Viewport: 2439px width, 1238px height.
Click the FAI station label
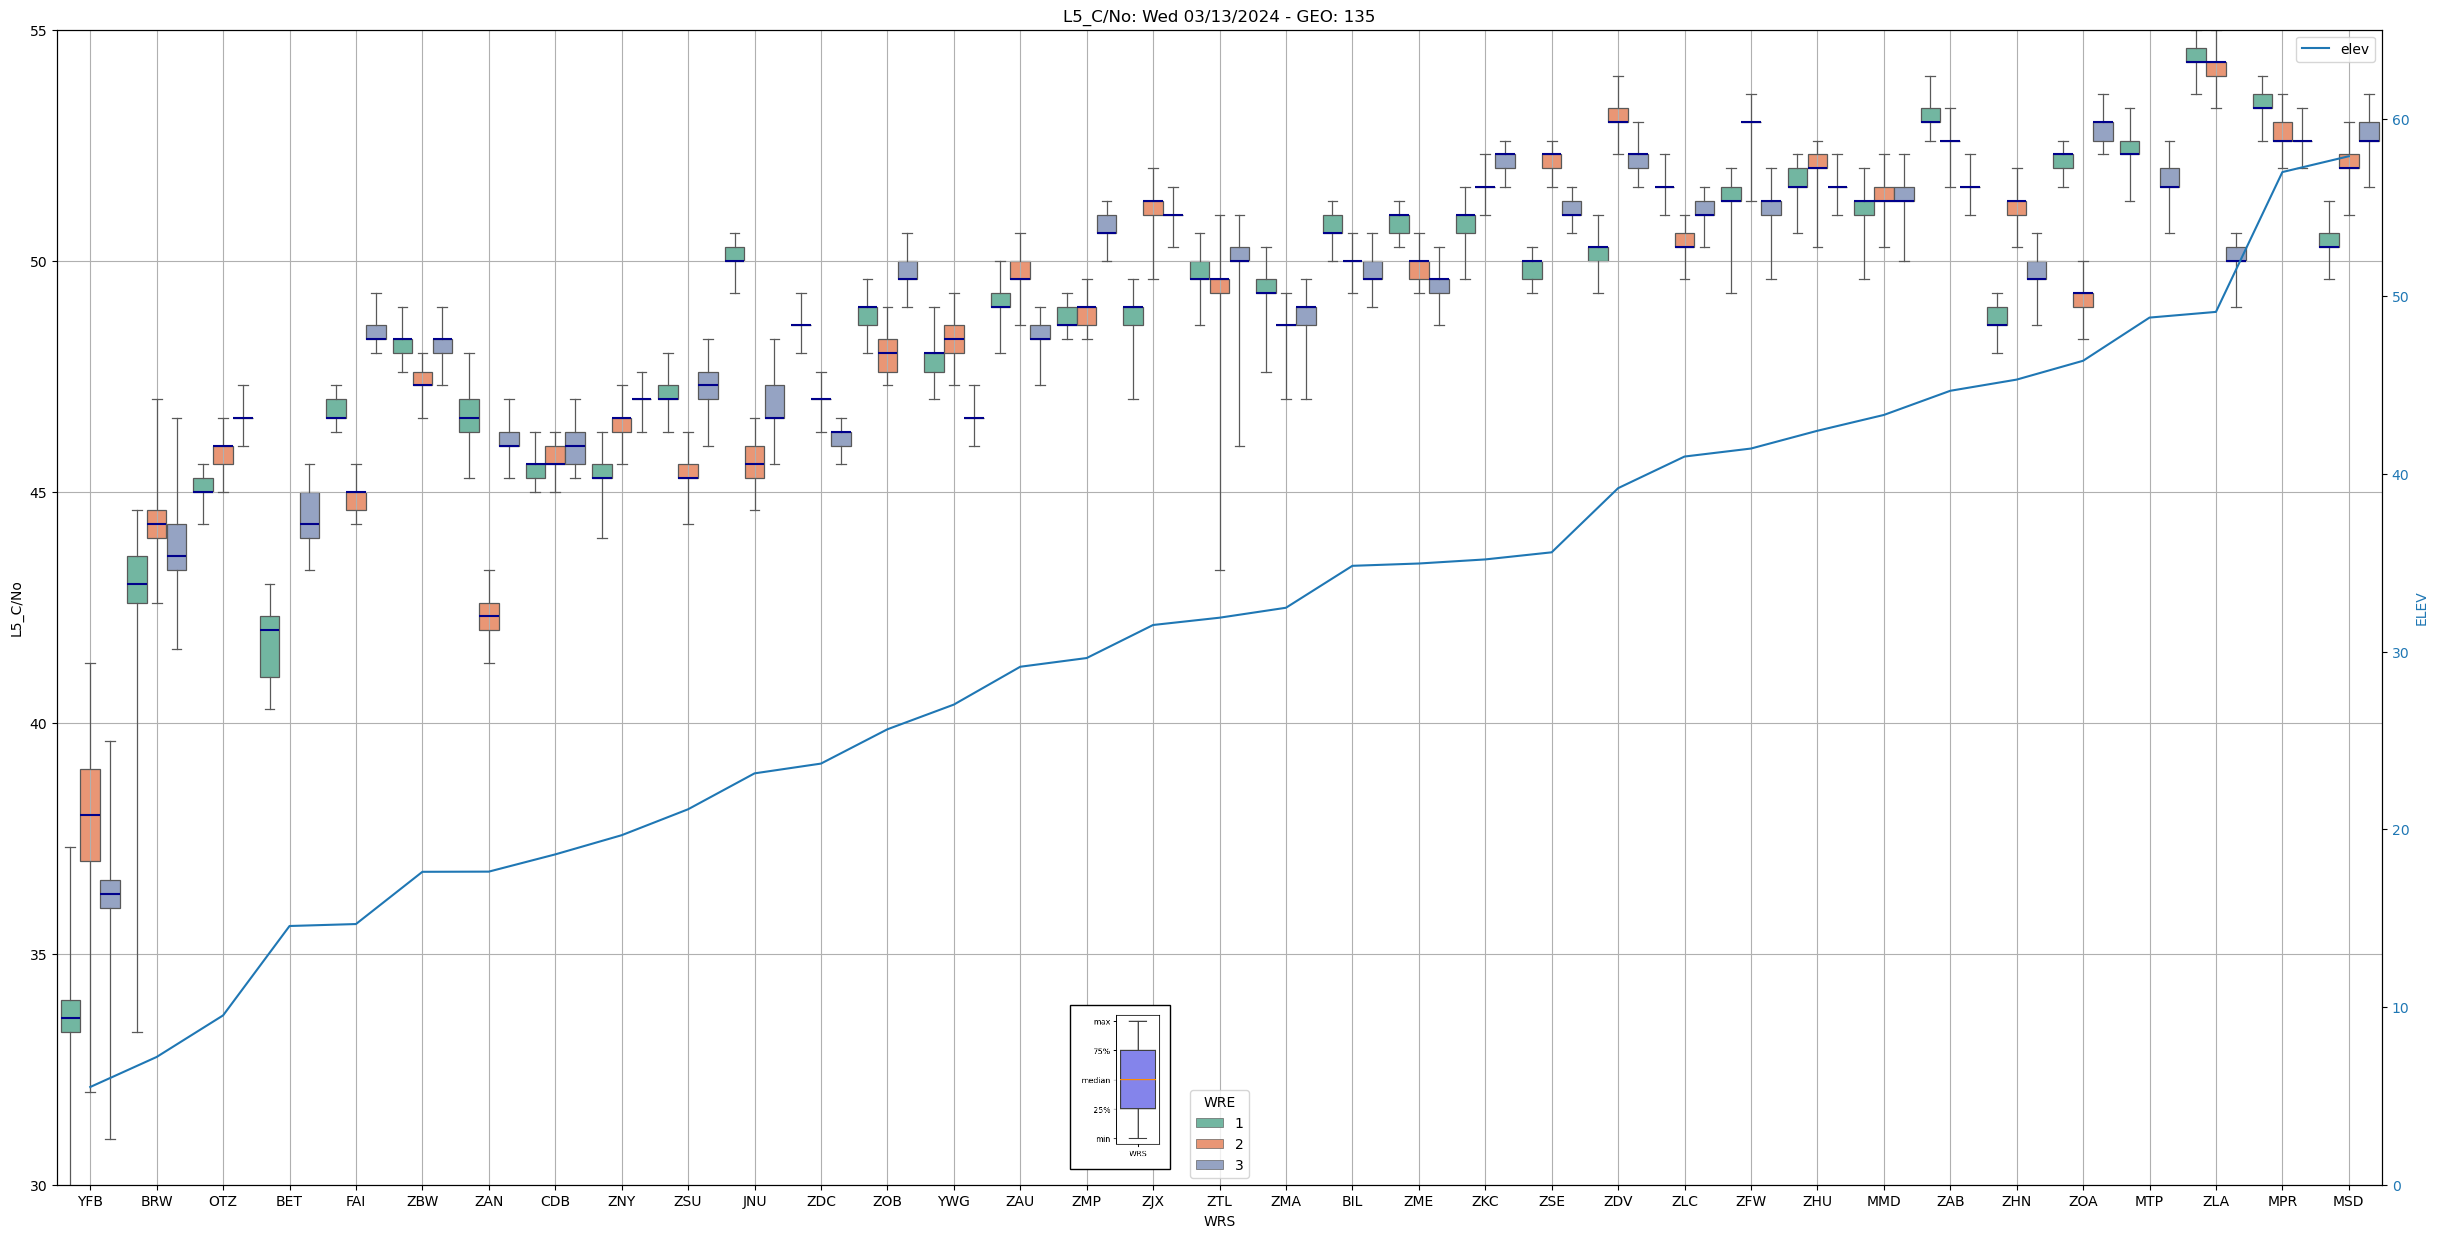356,1201
